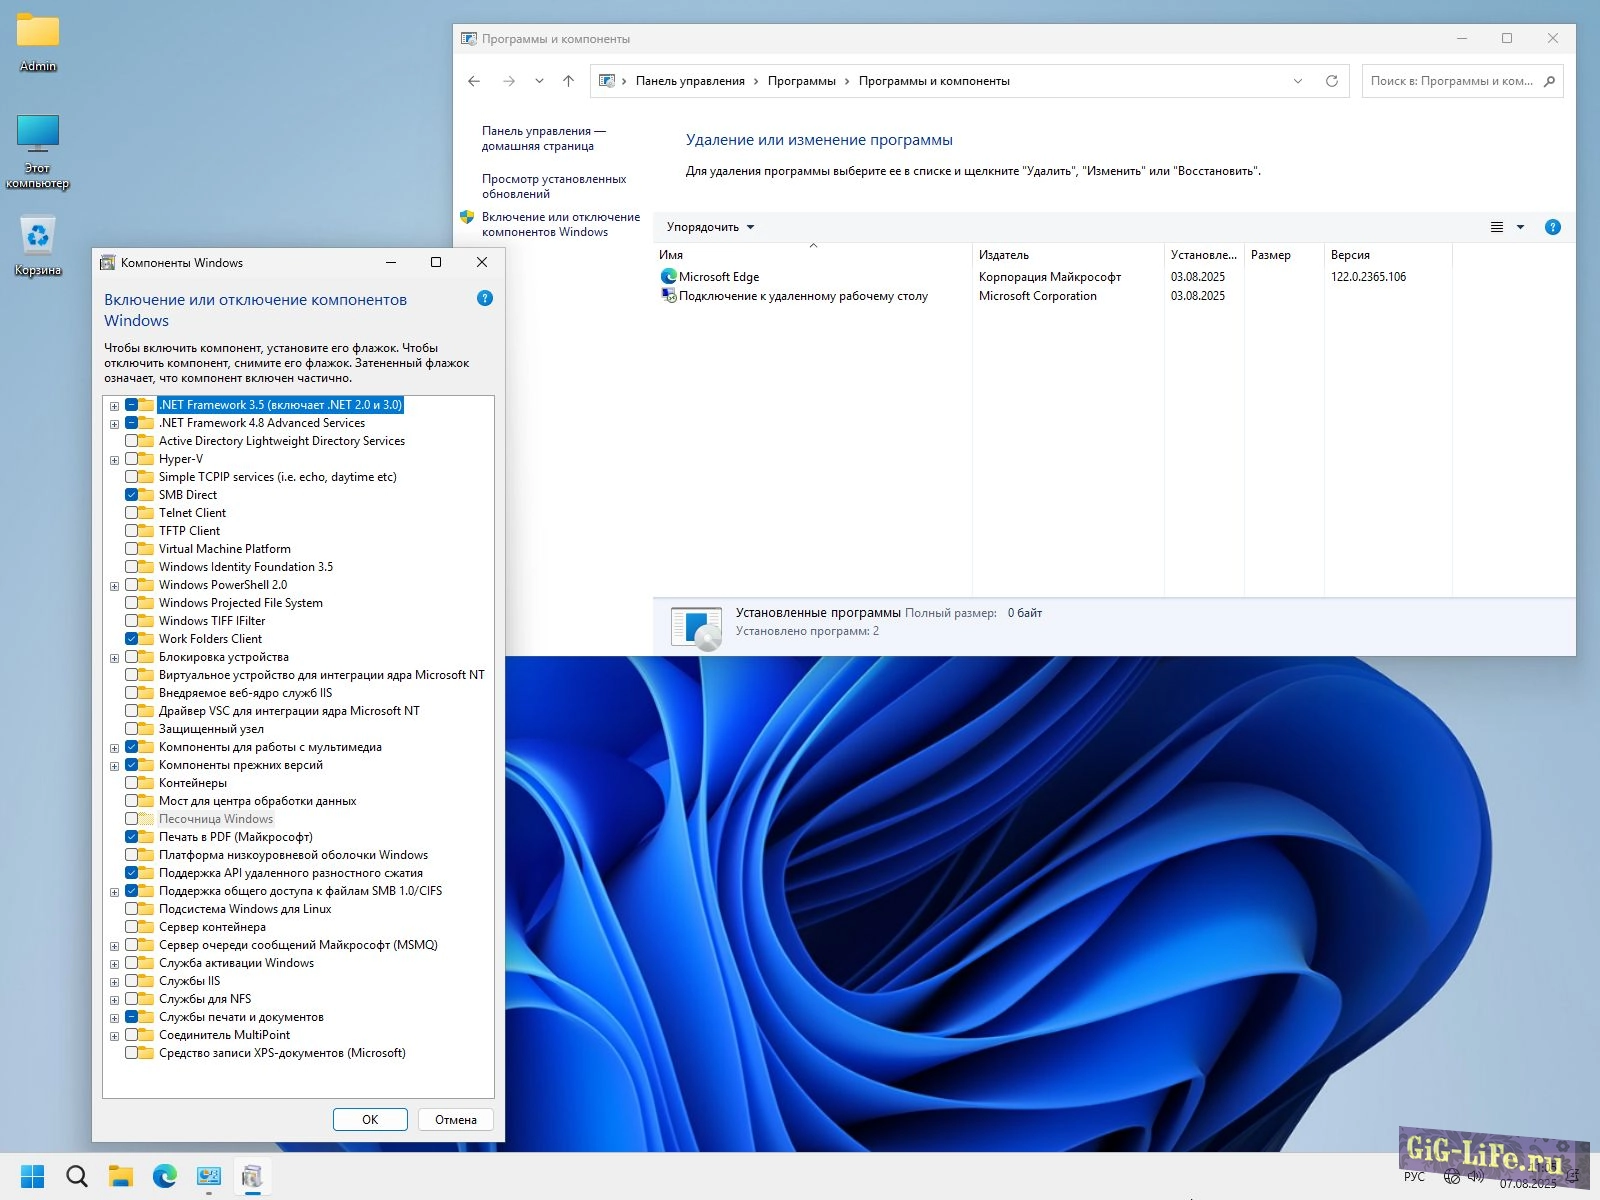This screenshot has width=1600, height=1200.
Task: Open File Explorer from the taskbar
Action: click(121, 1176)
